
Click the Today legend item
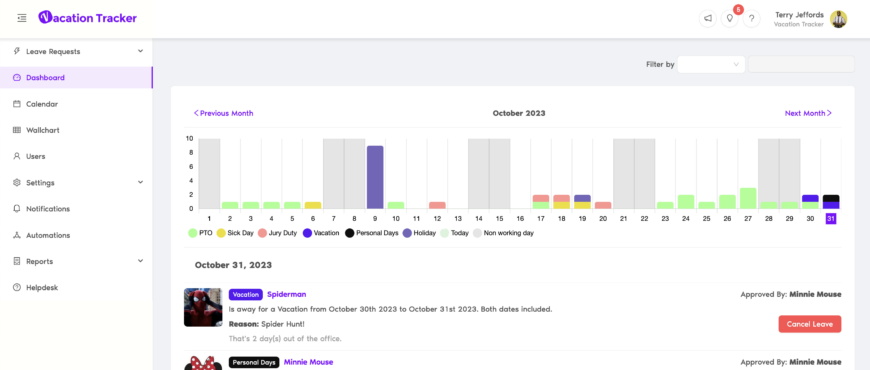(x=454, y=233)
